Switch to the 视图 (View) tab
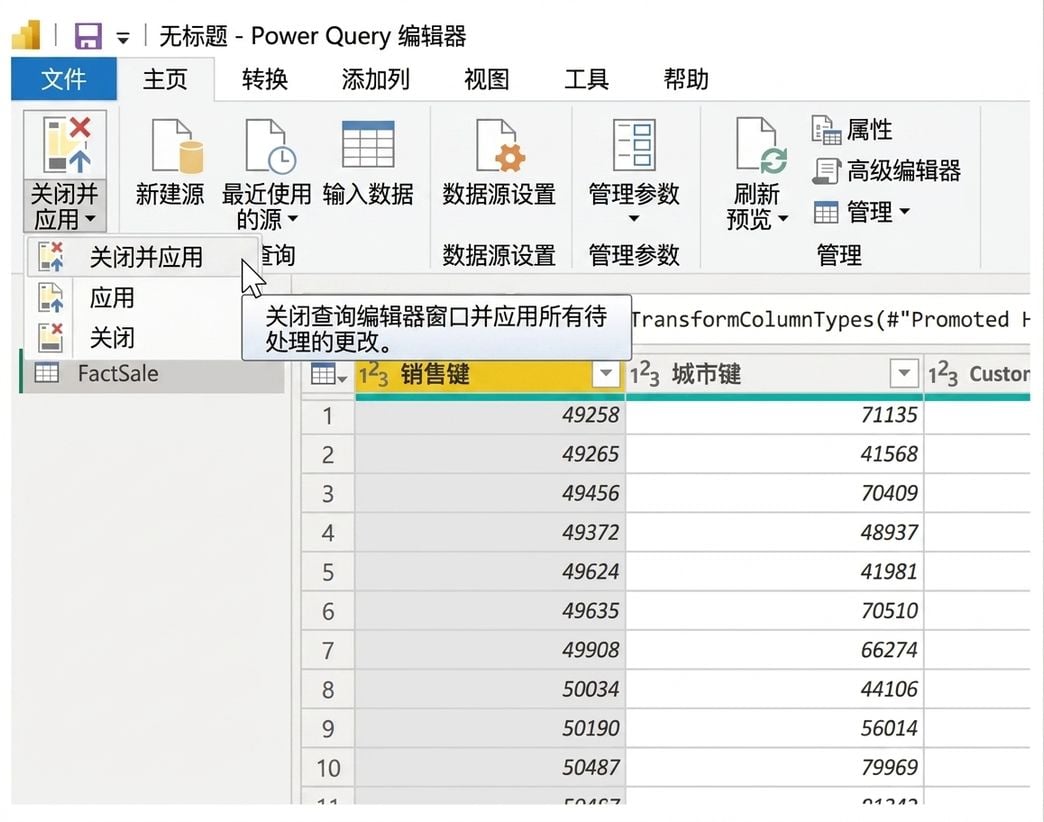The width and height of the screenshot is (1044, 822). pyautogui.click(x=487, y=79)
